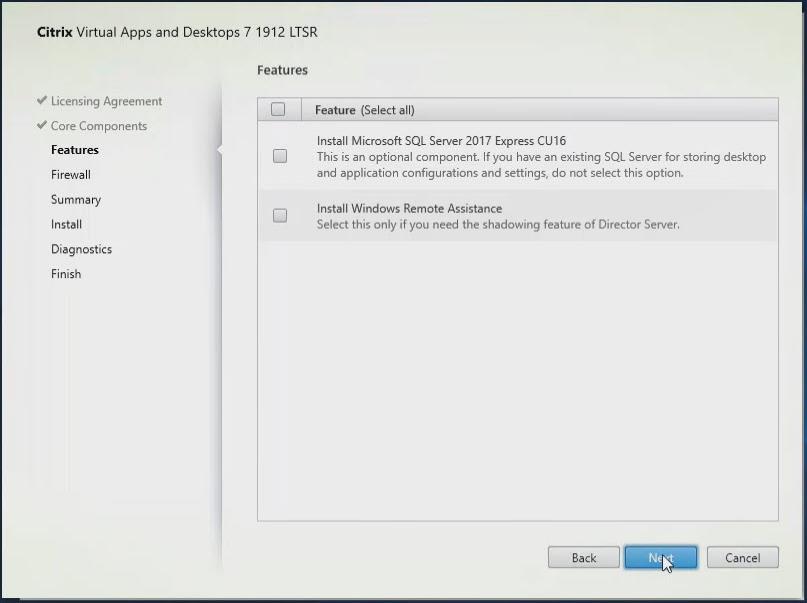
Task: Enable Install Windows Remote Assistance checkbox
Action: (280, 215)
